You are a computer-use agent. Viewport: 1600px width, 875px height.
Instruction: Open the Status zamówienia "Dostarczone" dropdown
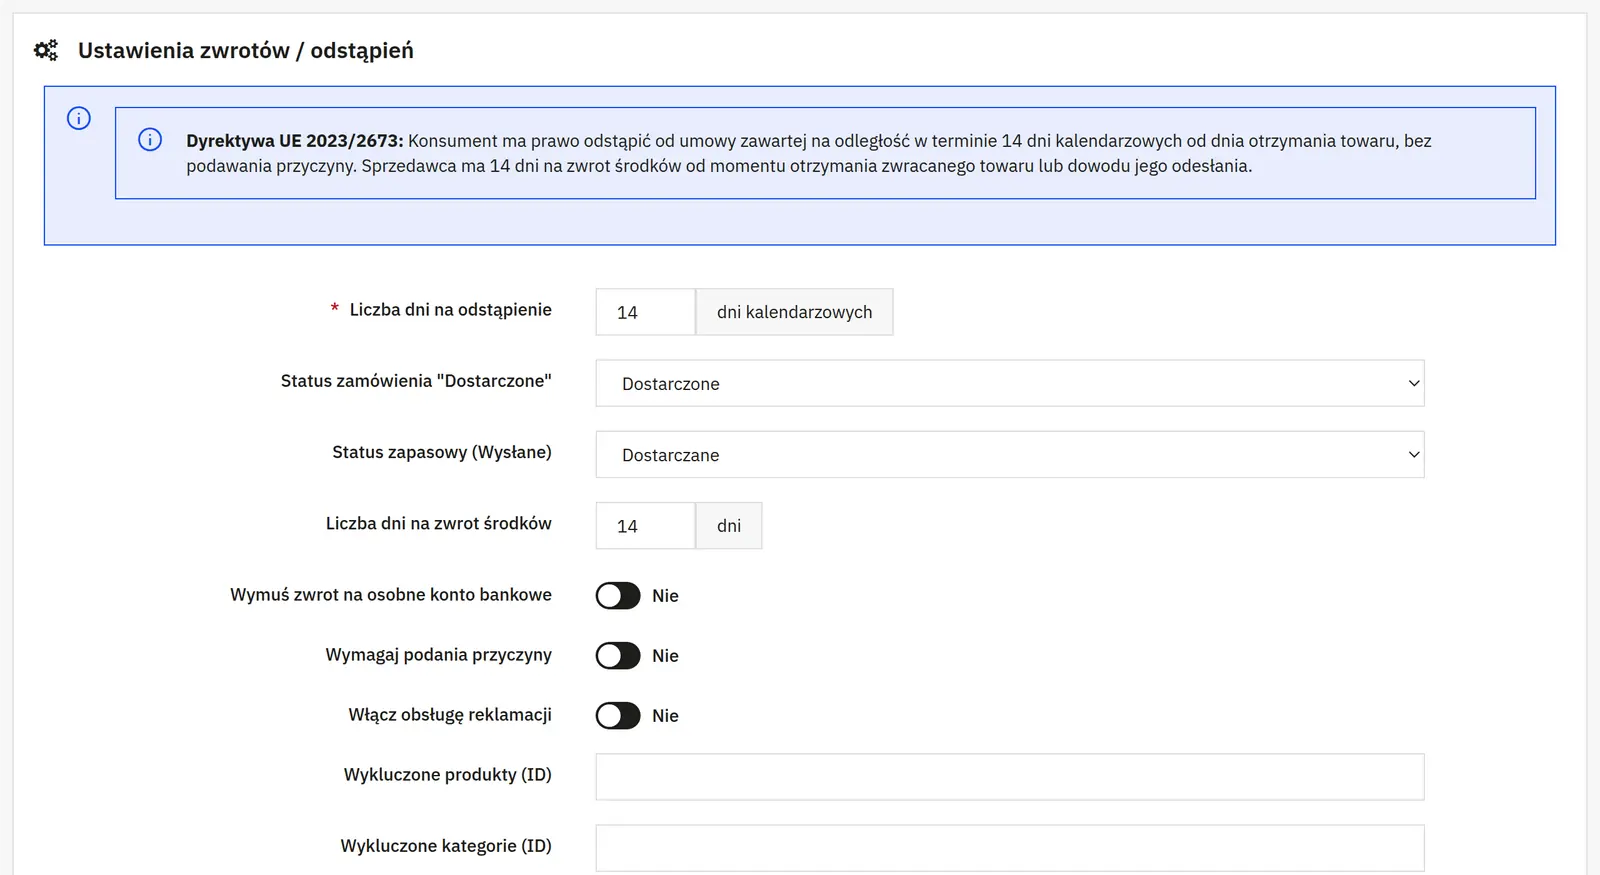point(1010,383)
